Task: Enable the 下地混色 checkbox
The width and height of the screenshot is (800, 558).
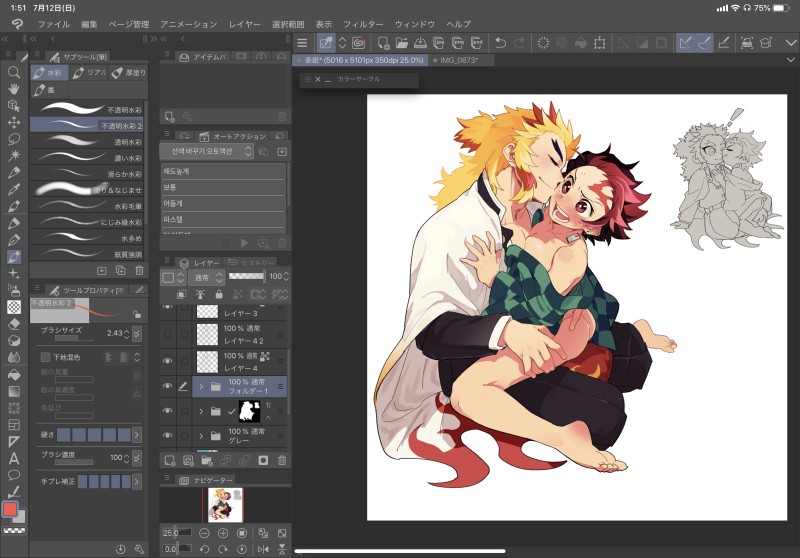Action: (46, 356)
